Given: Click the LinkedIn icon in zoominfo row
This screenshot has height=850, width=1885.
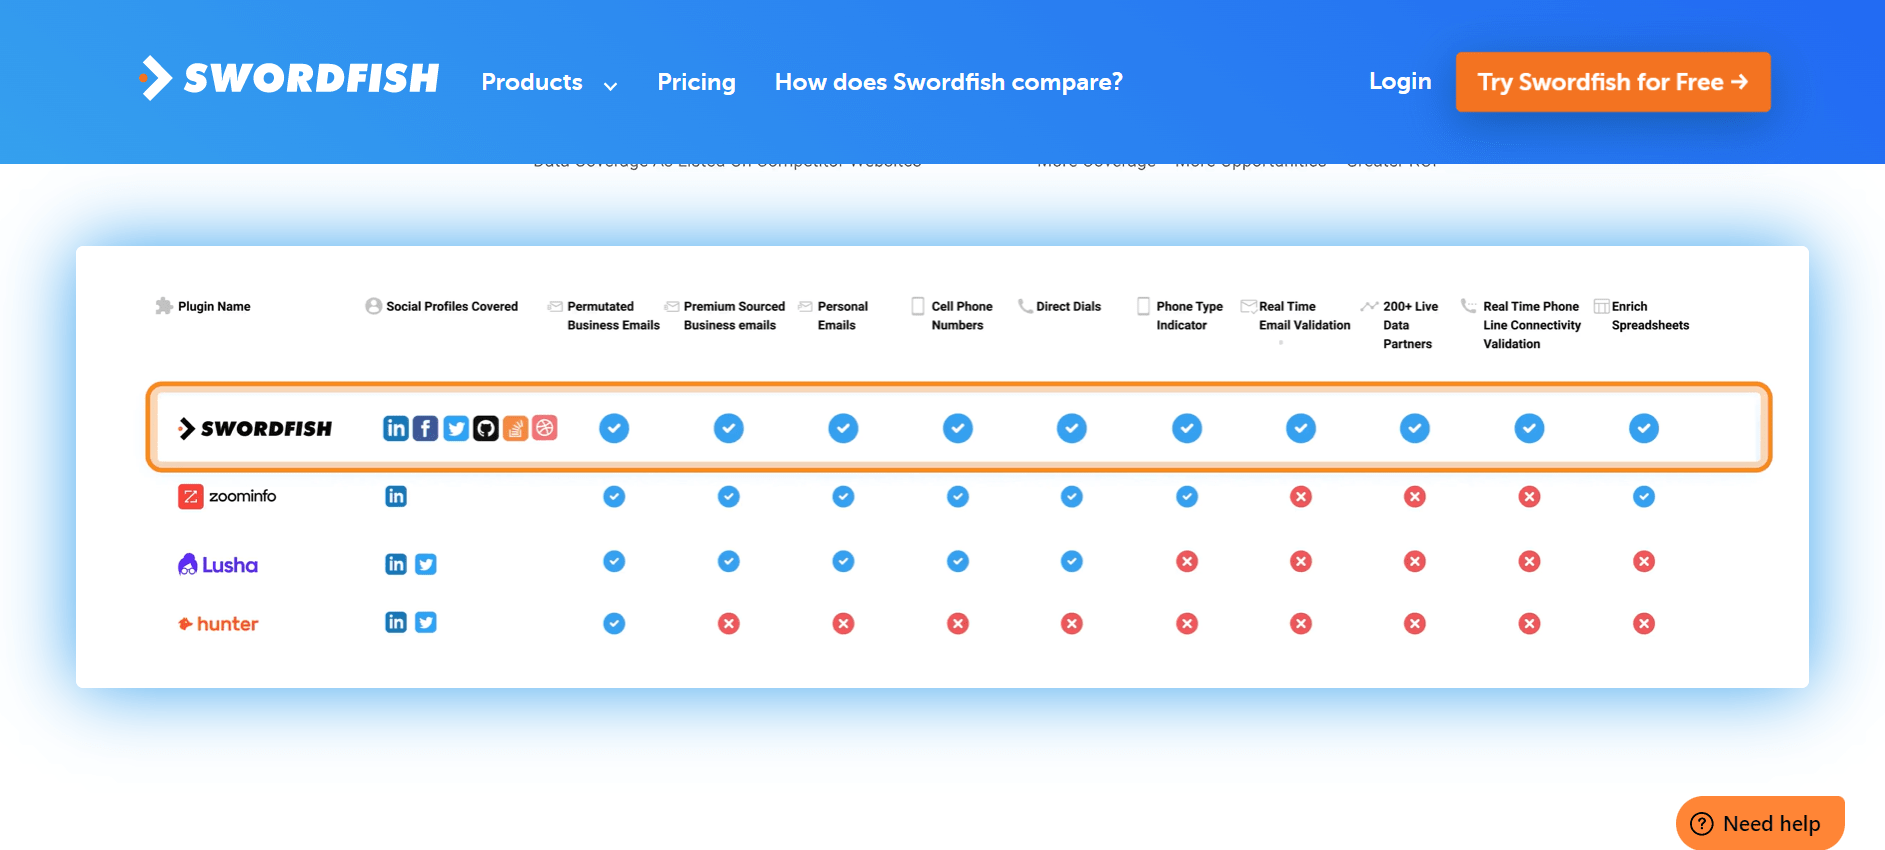Looking at the screenshot, I should [x=396, y=495].
